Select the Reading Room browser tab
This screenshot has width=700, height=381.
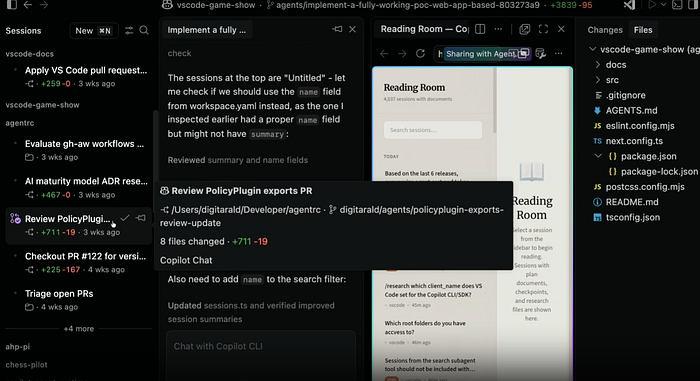424,29
